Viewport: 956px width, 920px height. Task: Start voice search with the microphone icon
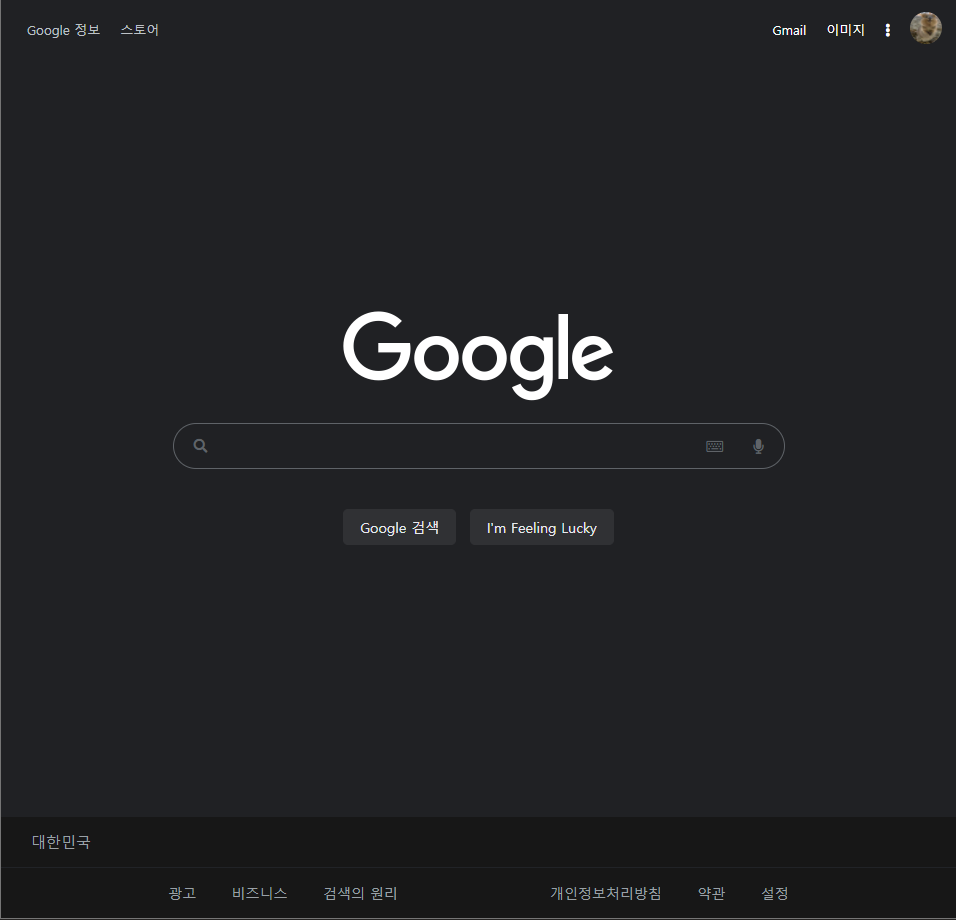click(x=758, y=446)
